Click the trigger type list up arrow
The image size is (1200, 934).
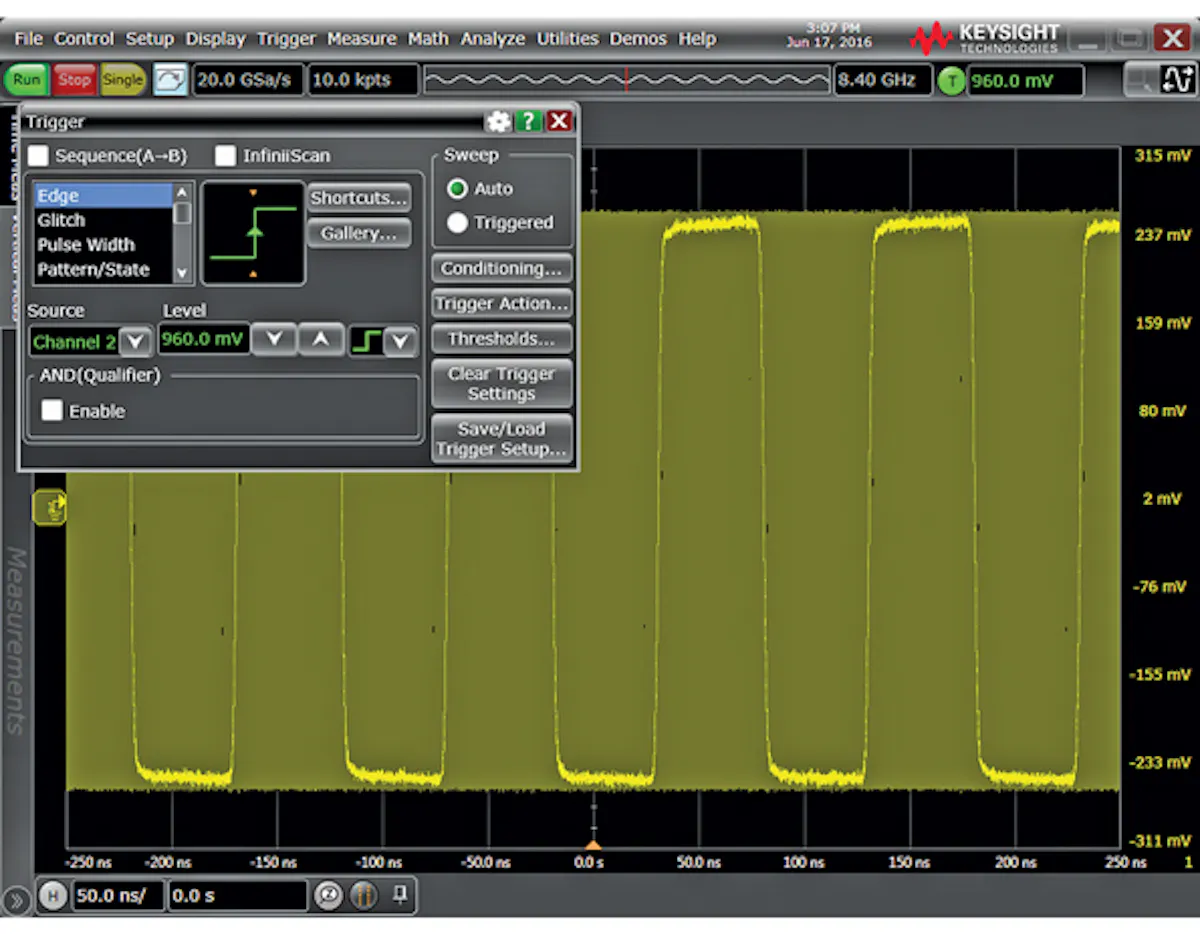(x=182, y=192)
